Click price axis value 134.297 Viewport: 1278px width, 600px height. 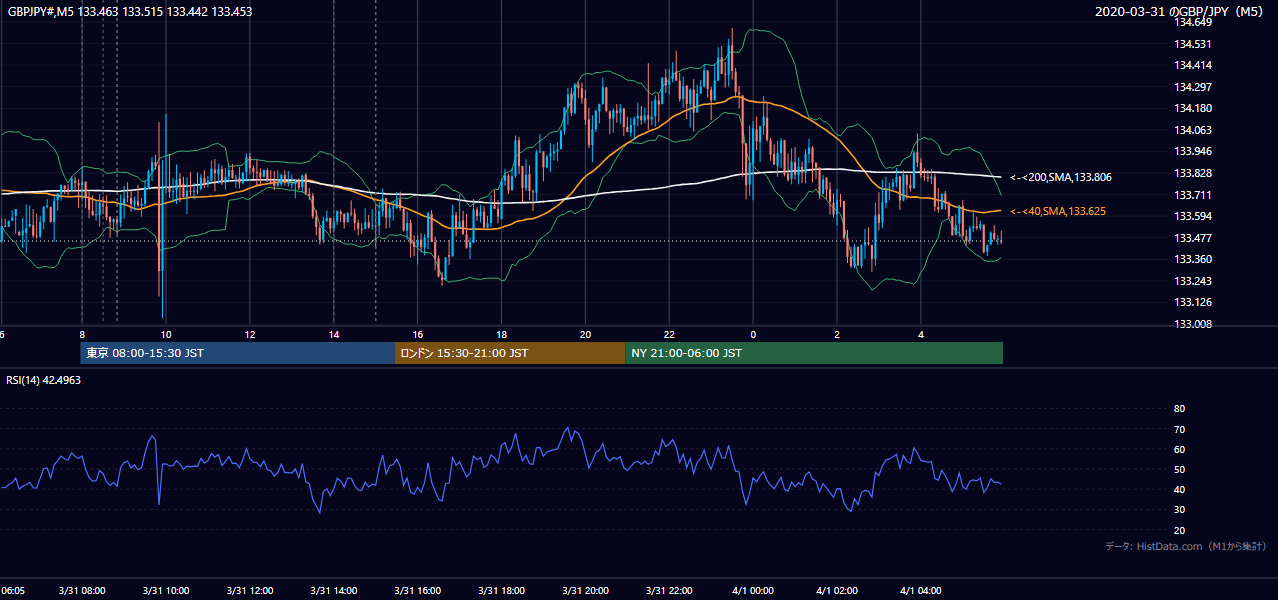click(x=1192, y=87)
